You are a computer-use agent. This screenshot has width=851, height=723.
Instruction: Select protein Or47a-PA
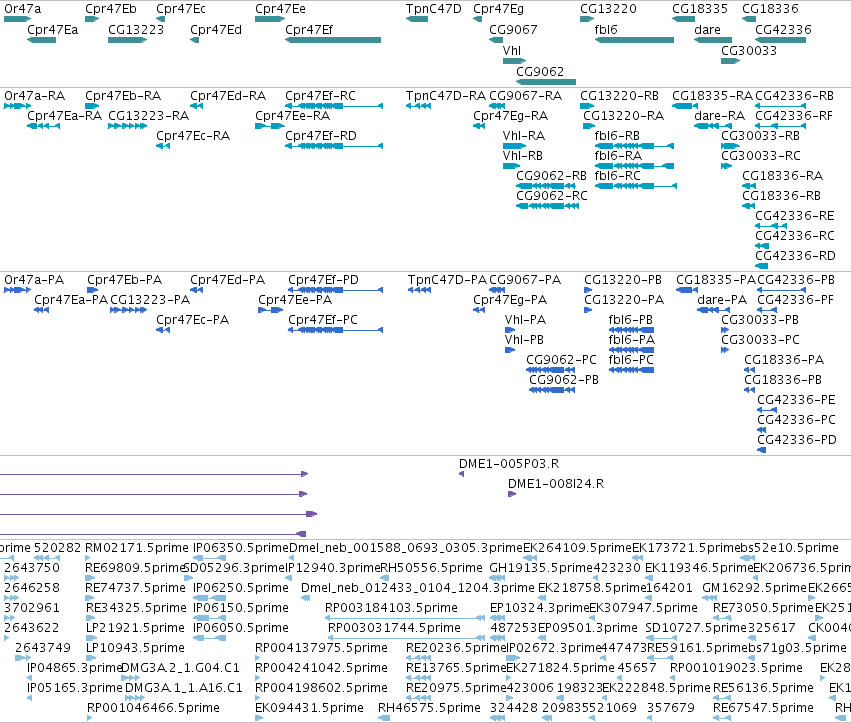point(17,290)
